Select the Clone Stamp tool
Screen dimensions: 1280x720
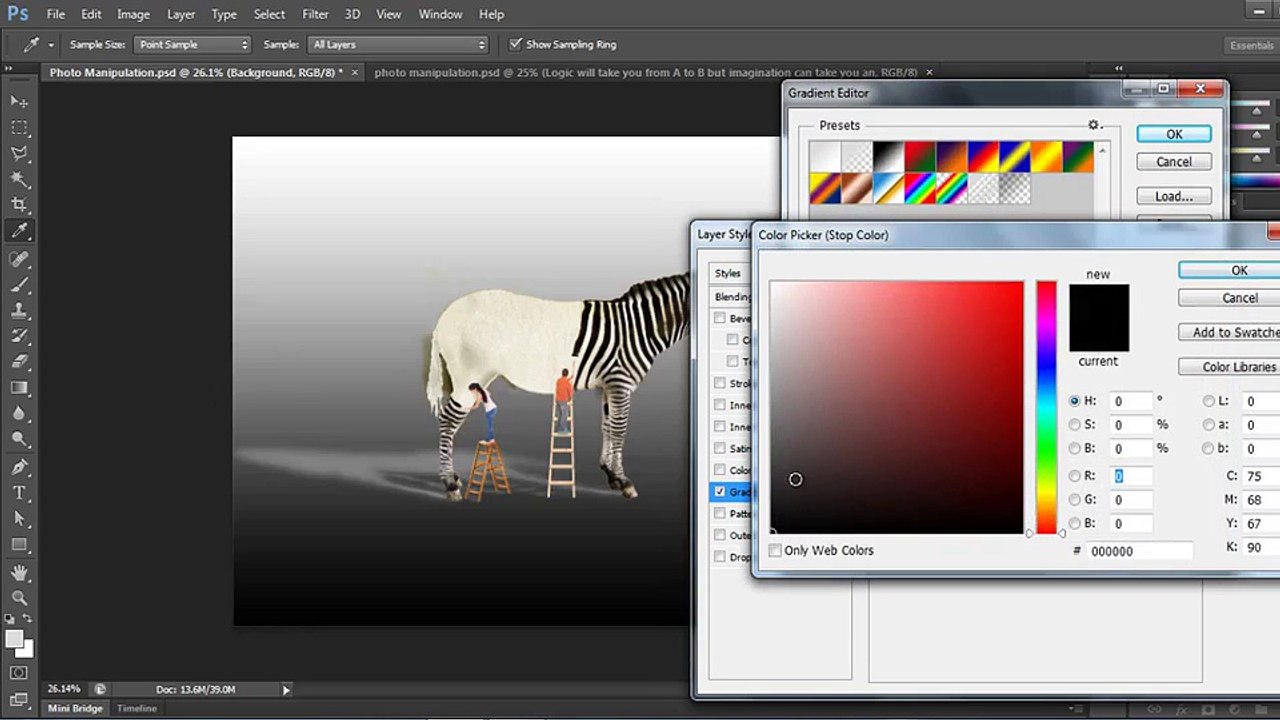[x=19, y=310]
